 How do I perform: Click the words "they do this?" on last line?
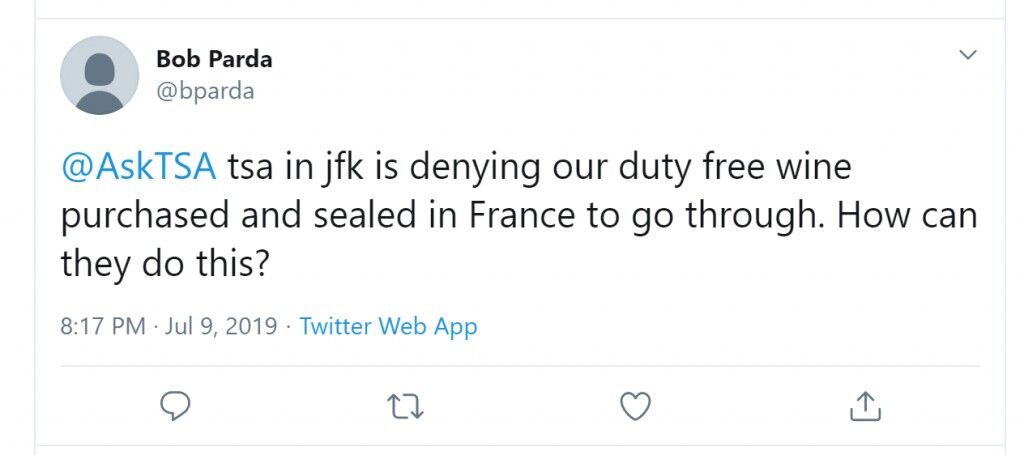tap(165, 264)
